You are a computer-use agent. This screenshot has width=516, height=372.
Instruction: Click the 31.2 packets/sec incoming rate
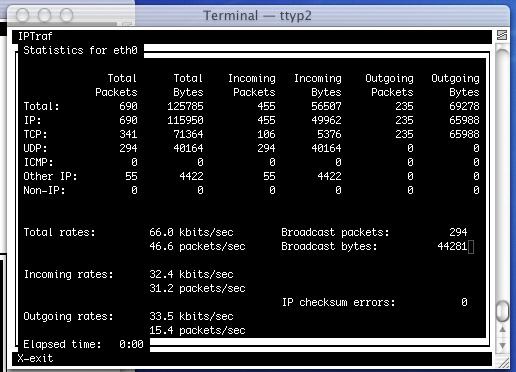coord(197,288)
